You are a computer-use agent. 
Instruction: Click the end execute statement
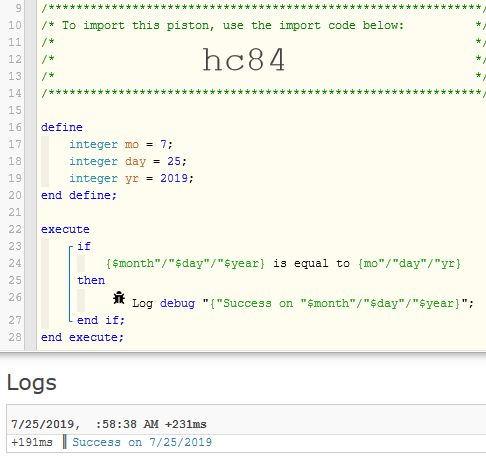pyautogui.click(x=82, y=337)
